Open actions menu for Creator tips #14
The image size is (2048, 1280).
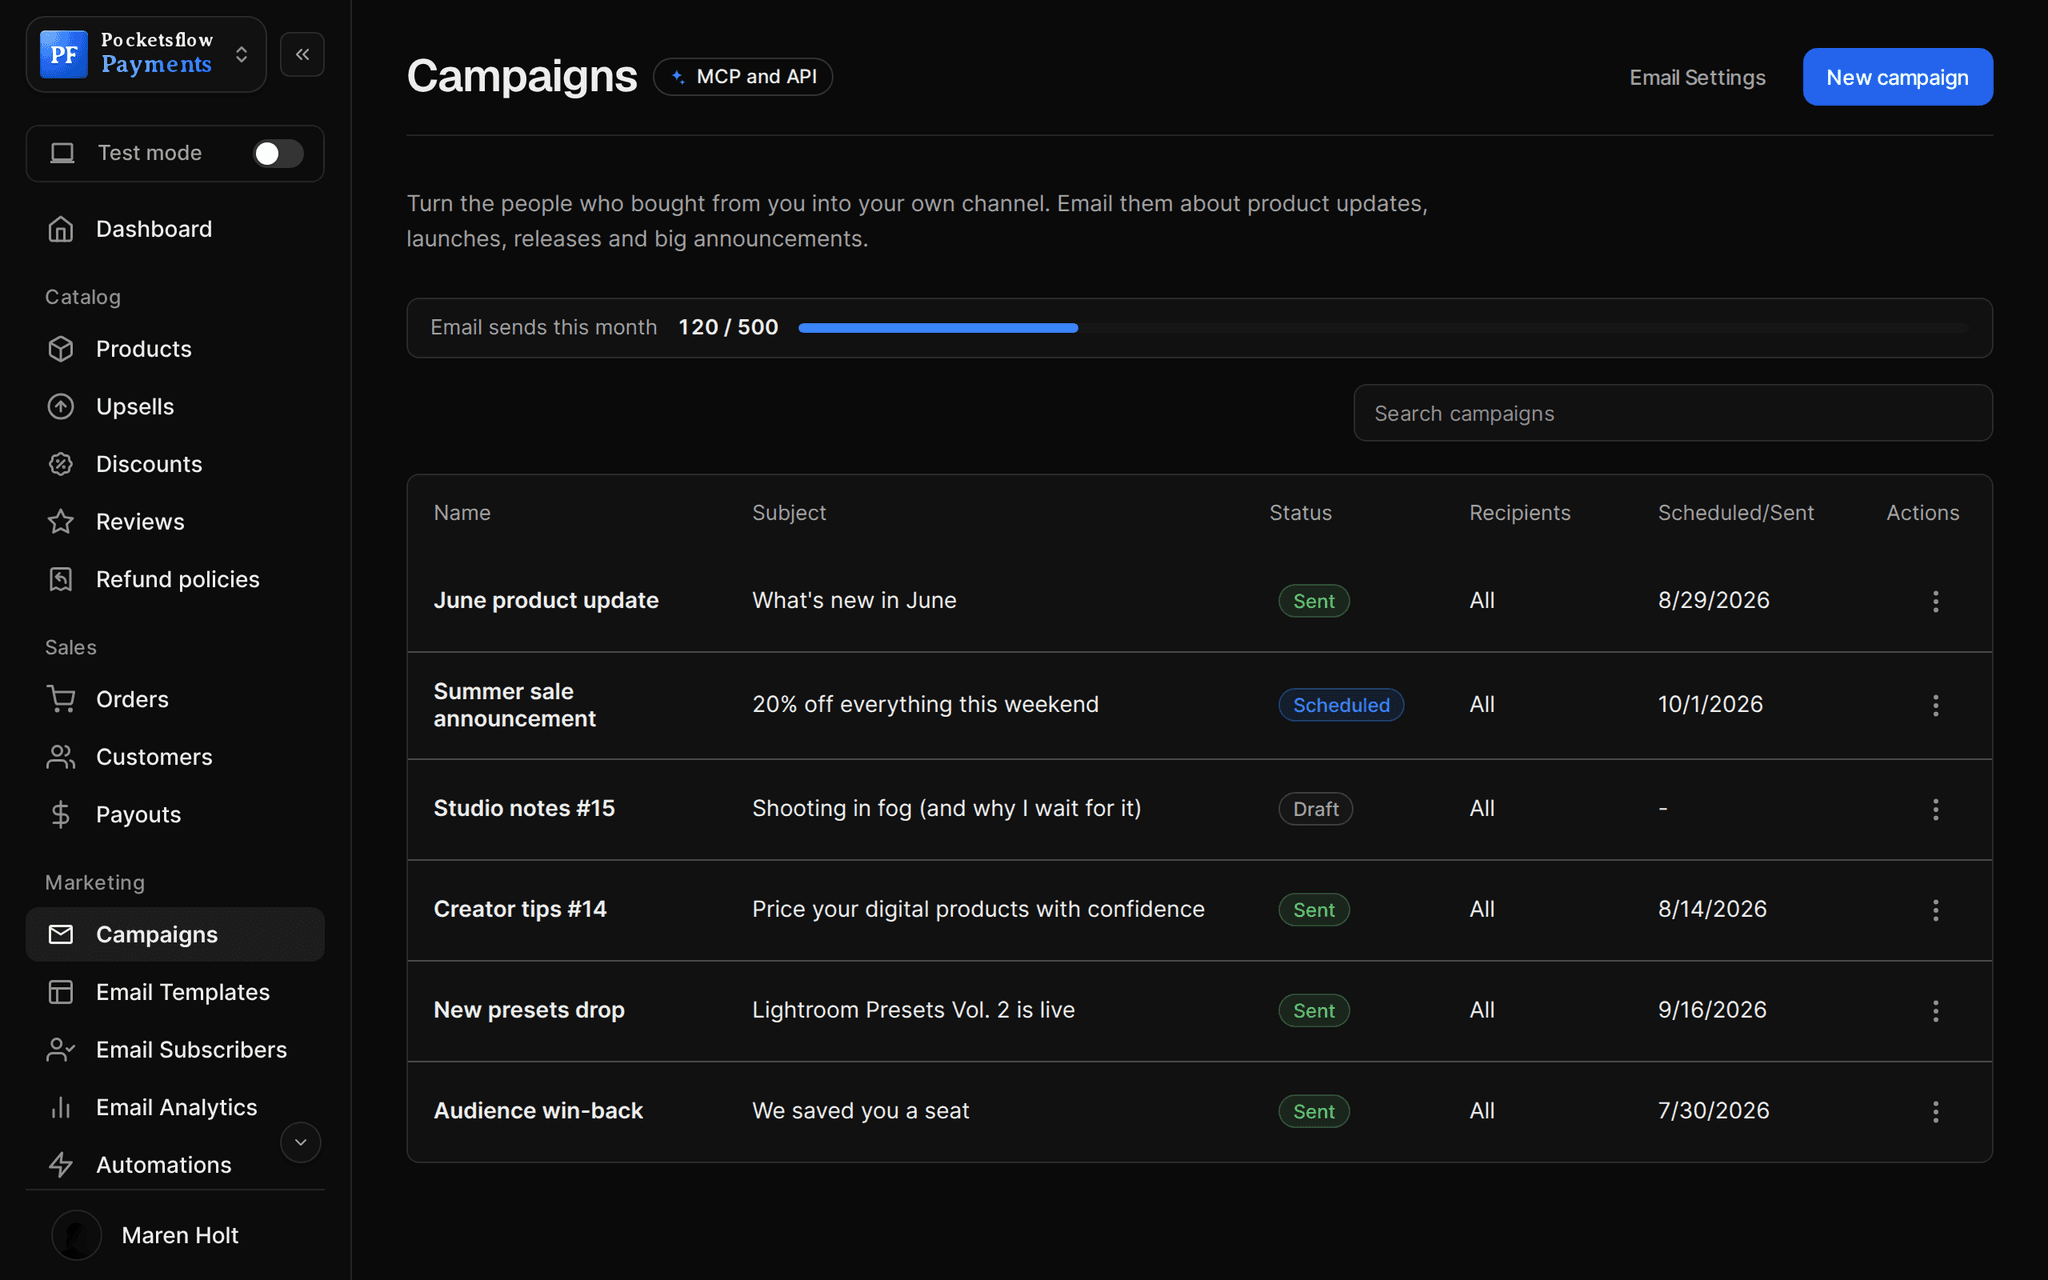point(1936,910)
